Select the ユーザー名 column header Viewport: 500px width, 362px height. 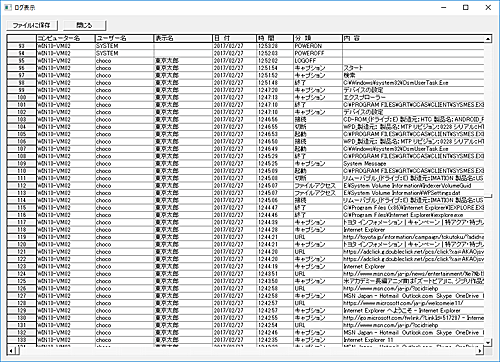click(124, 38)
